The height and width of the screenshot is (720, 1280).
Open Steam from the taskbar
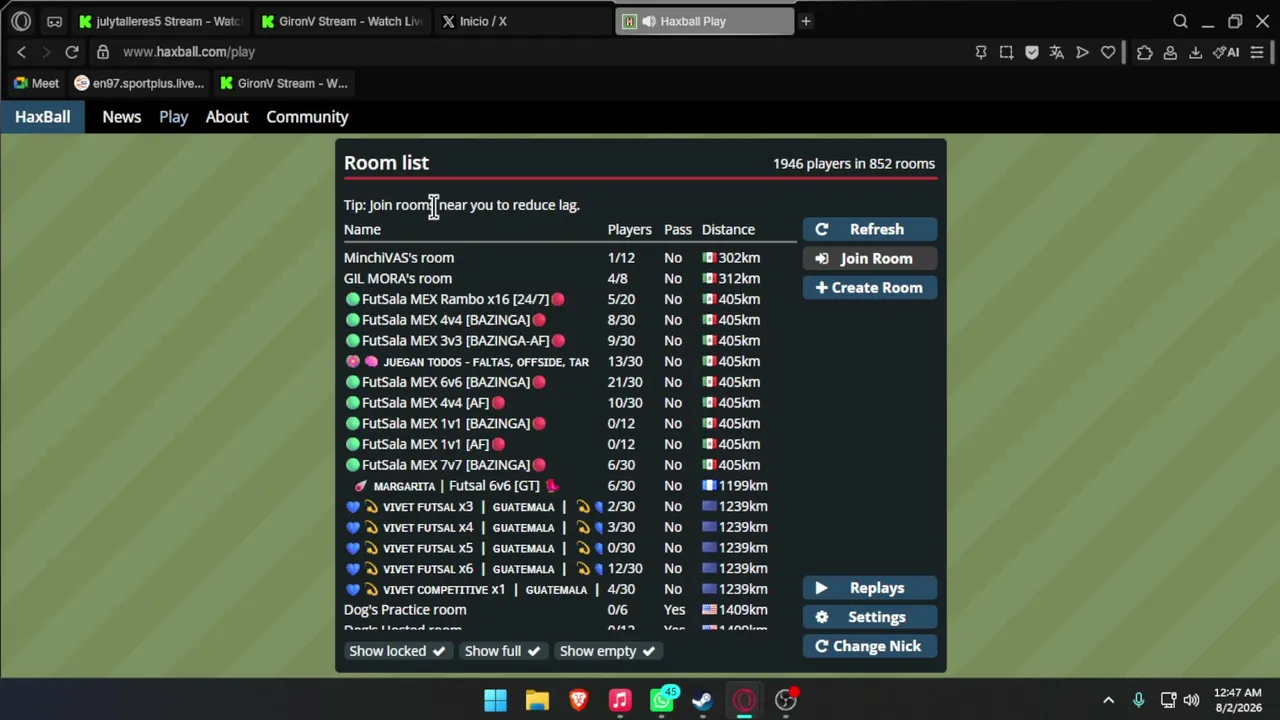point(703,700)
